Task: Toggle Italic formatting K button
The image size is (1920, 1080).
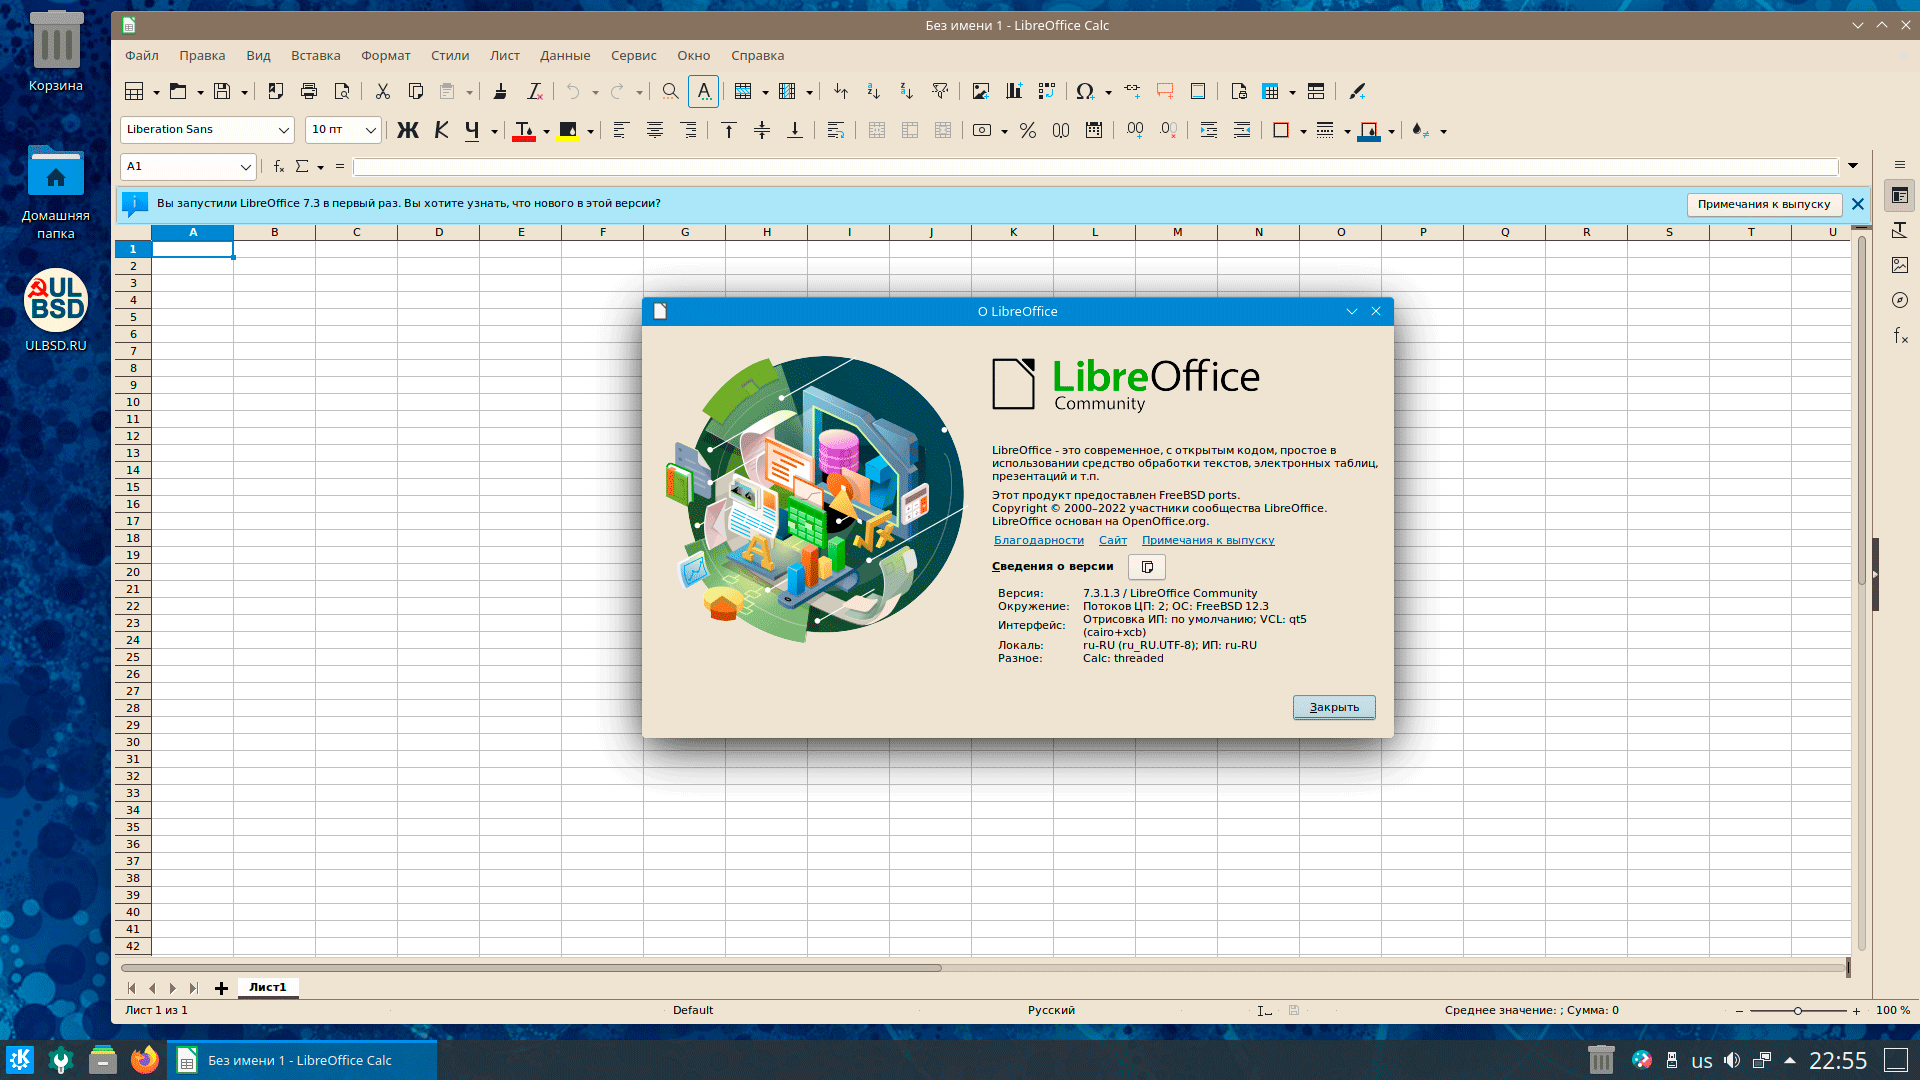Action: tap(441, 130)
